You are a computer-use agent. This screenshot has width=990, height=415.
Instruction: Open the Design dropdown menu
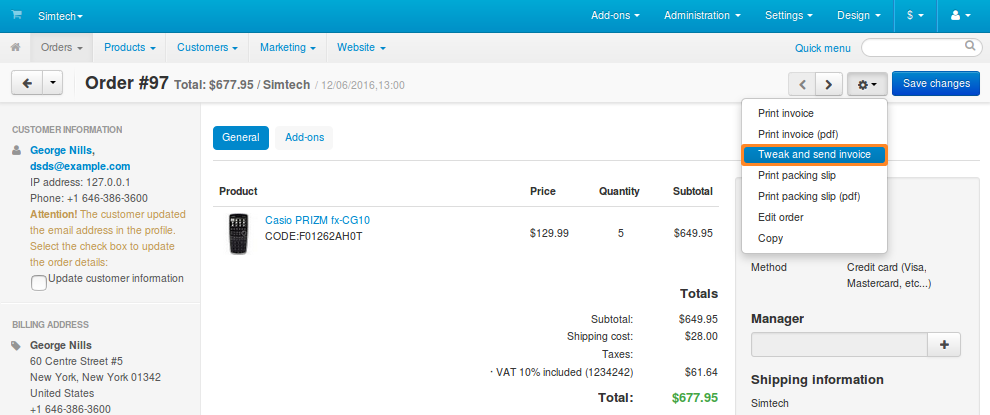pos(859,16)
